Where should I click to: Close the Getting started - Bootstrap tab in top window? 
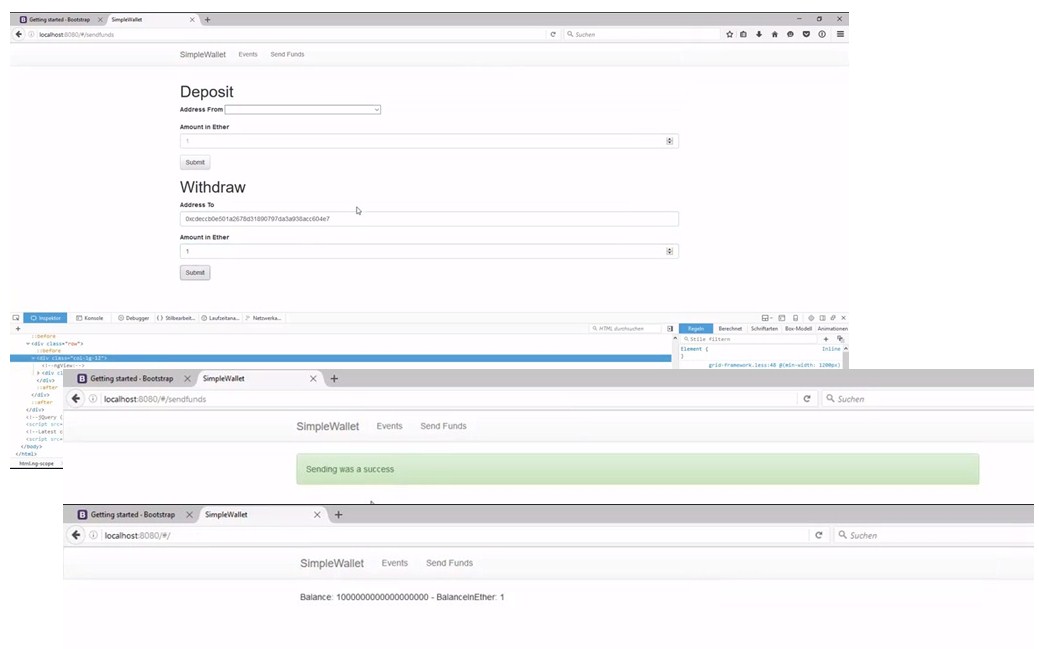click(100, 20)
